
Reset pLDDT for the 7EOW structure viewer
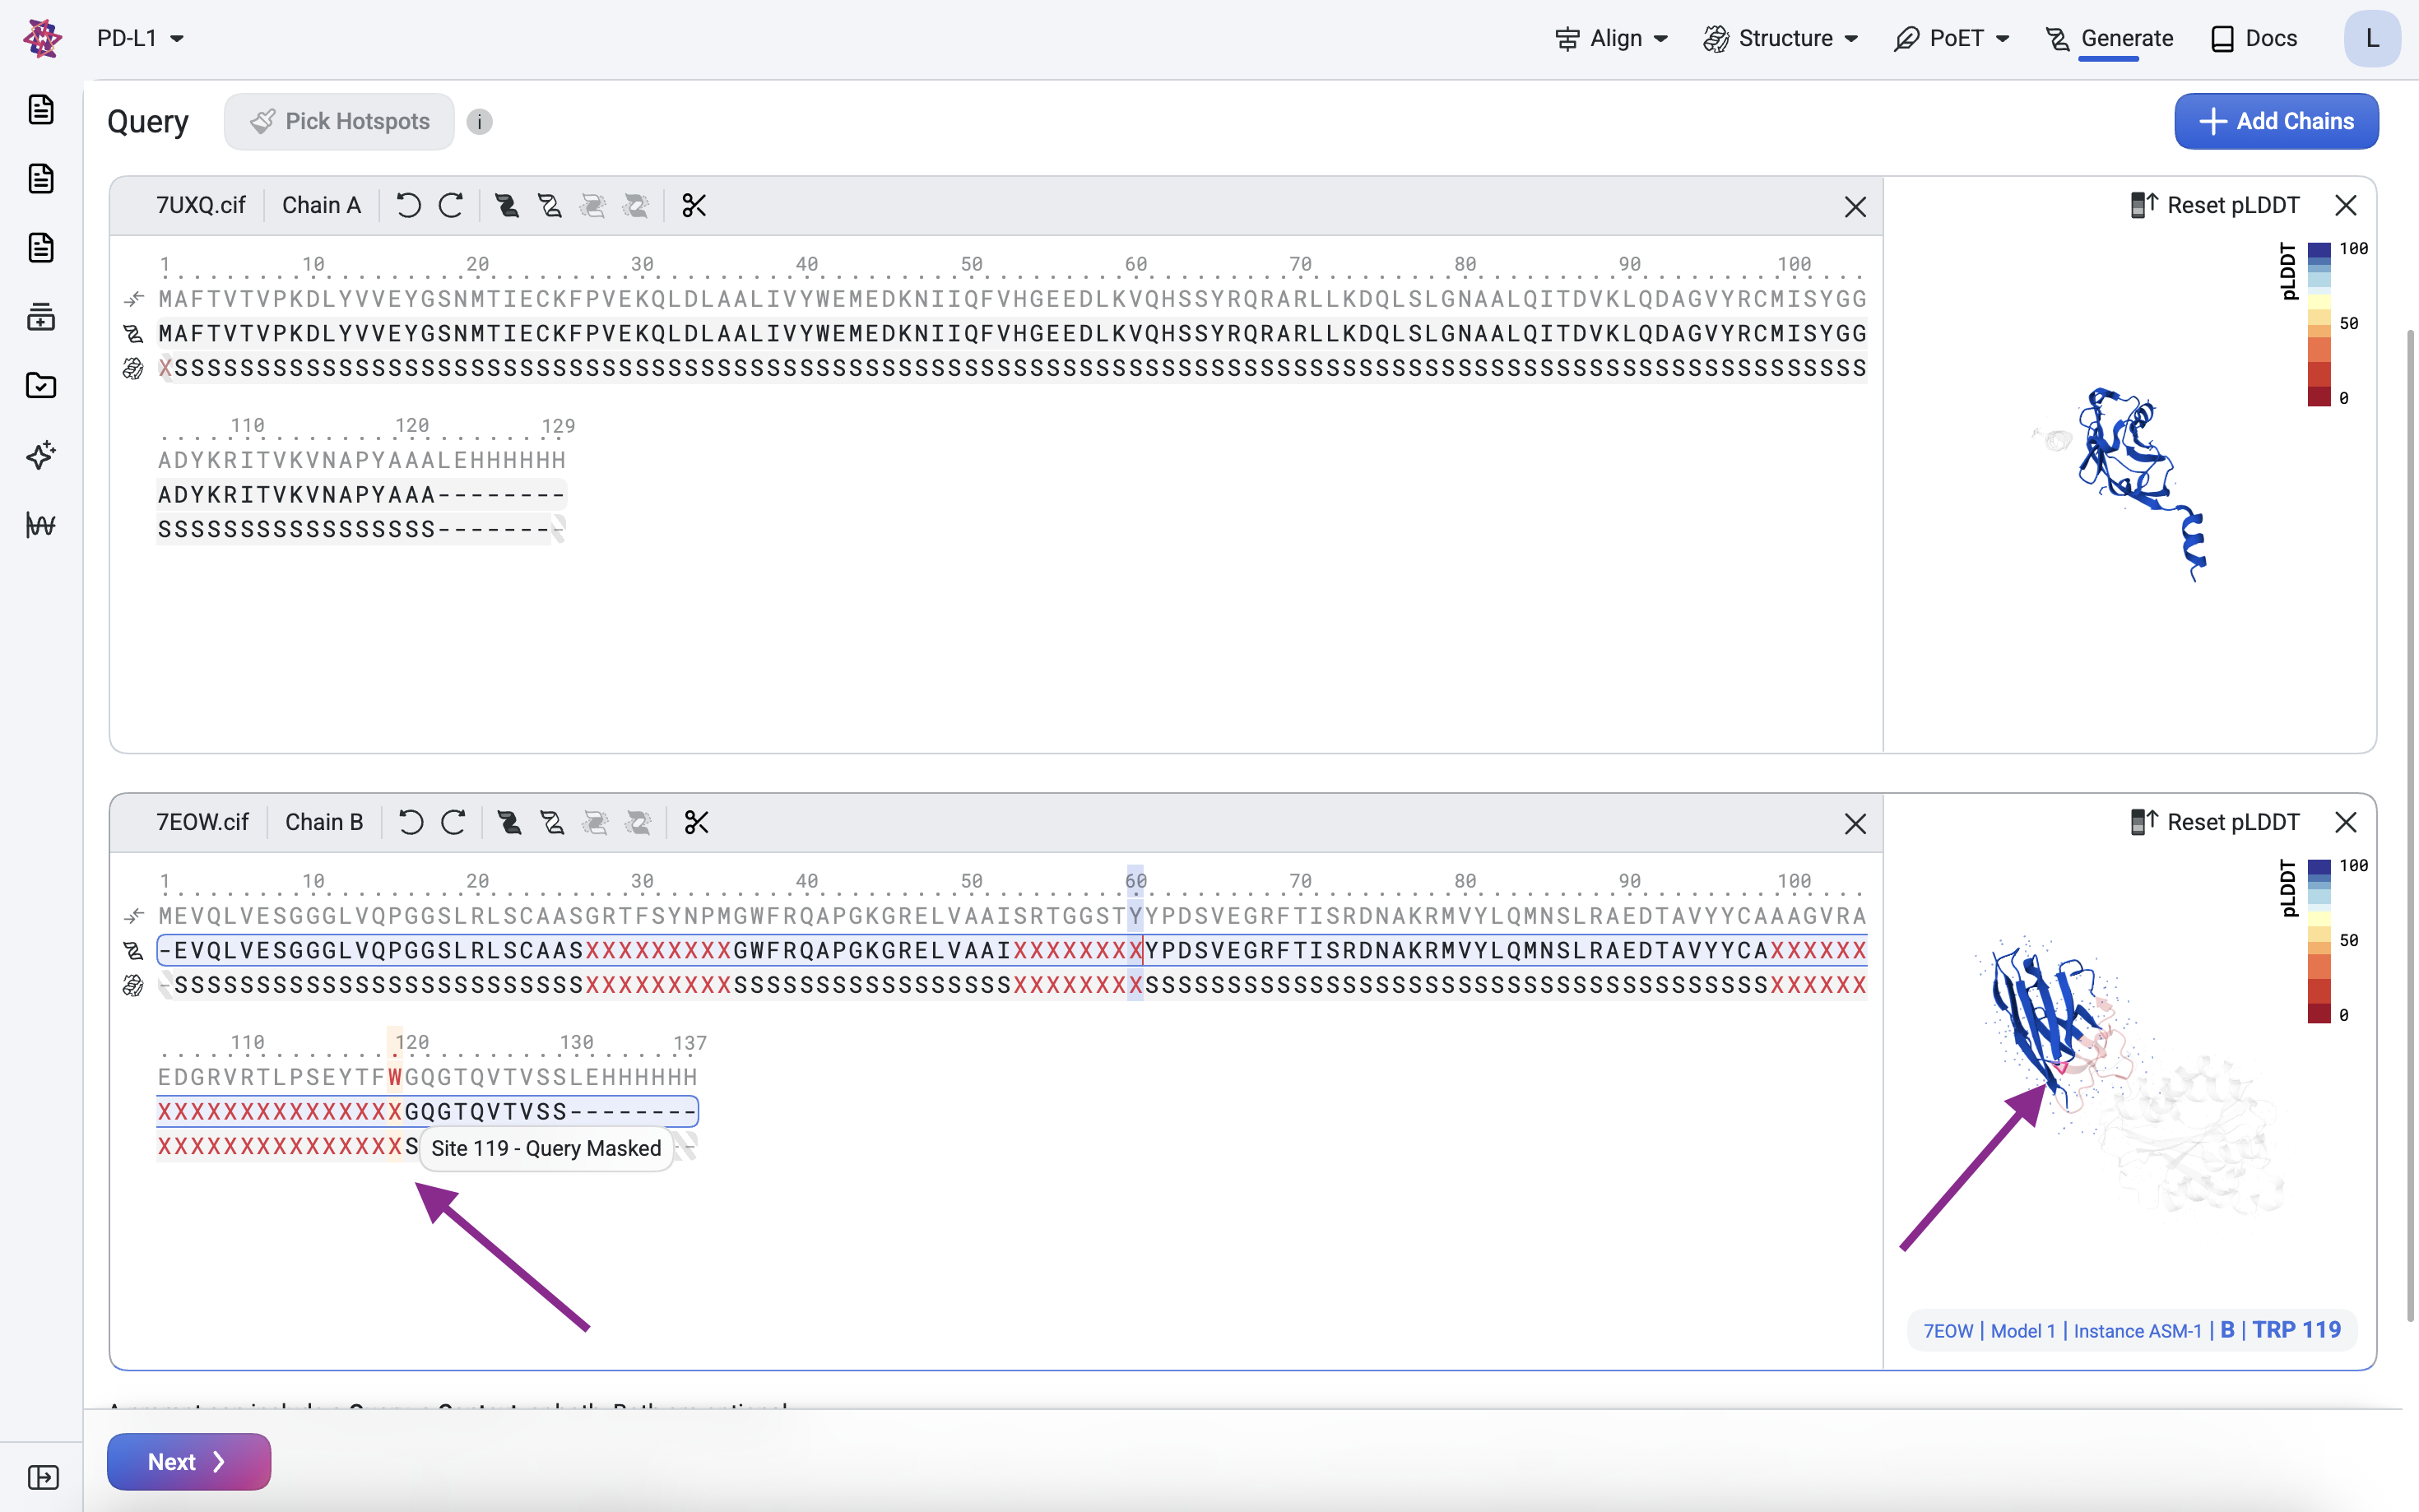tap(2214, 822)
